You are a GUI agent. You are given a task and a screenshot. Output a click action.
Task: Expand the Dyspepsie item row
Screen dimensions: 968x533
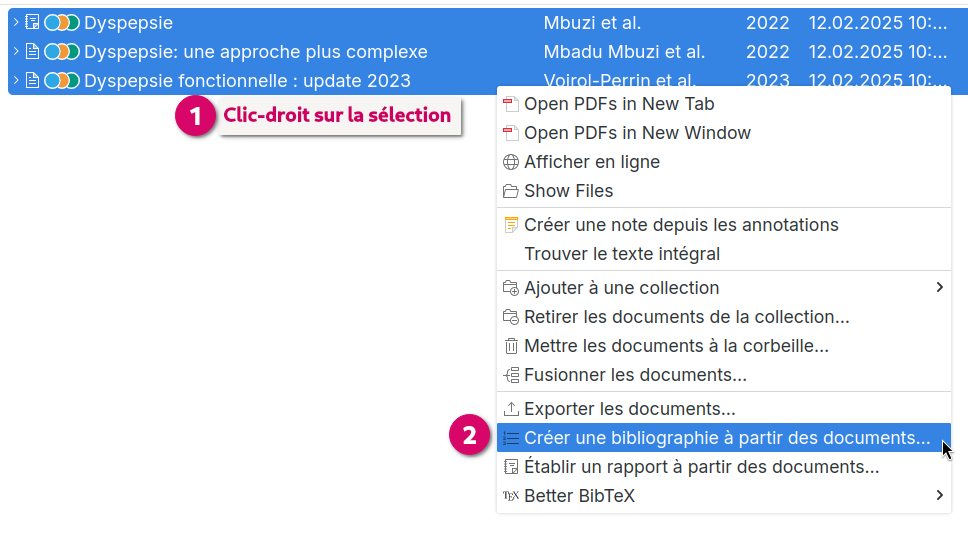click(x=16, y=22)
